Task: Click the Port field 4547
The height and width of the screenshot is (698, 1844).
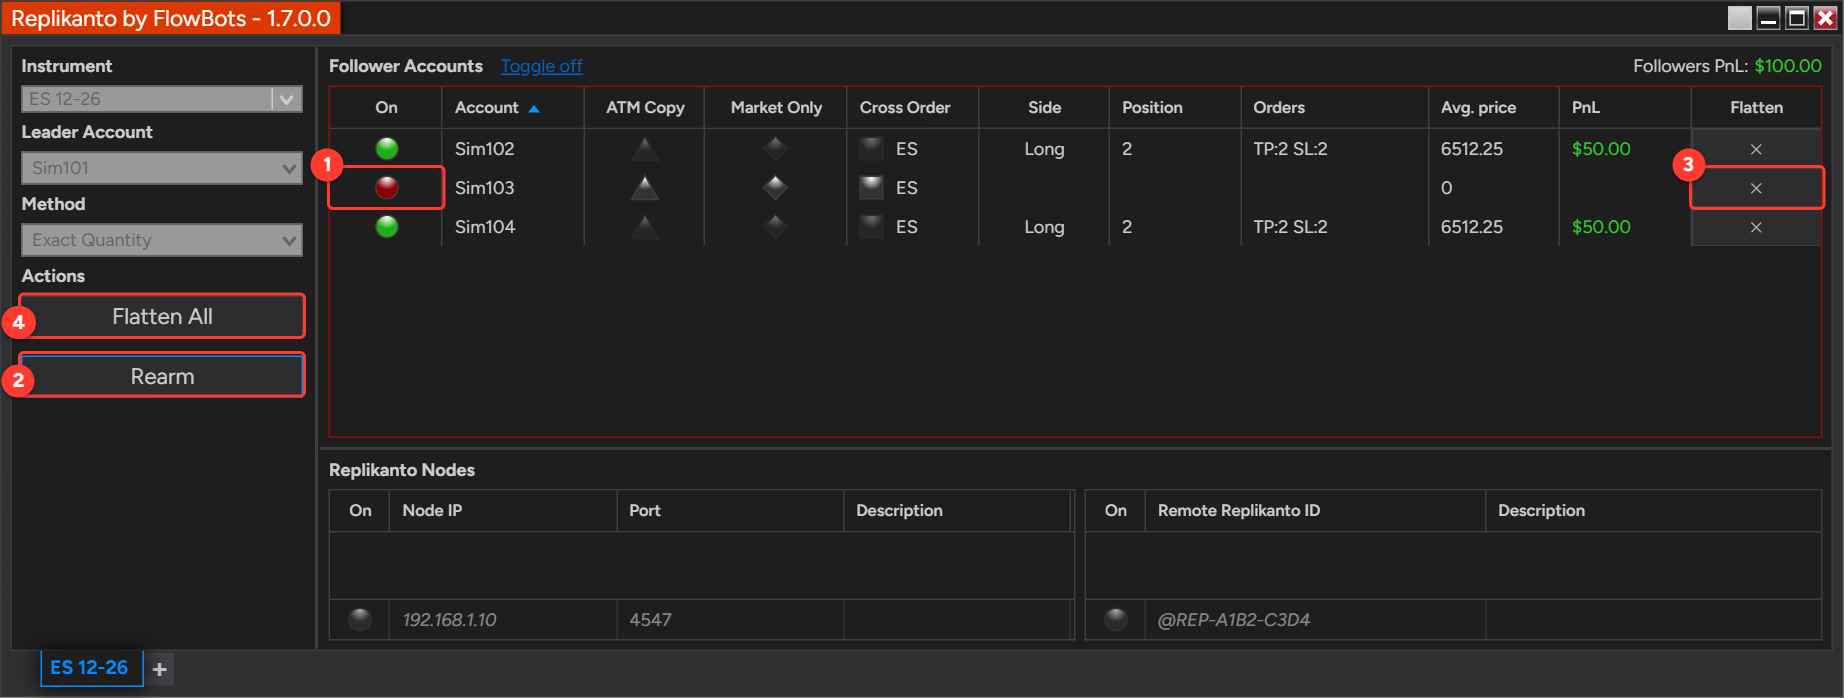Action: [x=730, y=620]
